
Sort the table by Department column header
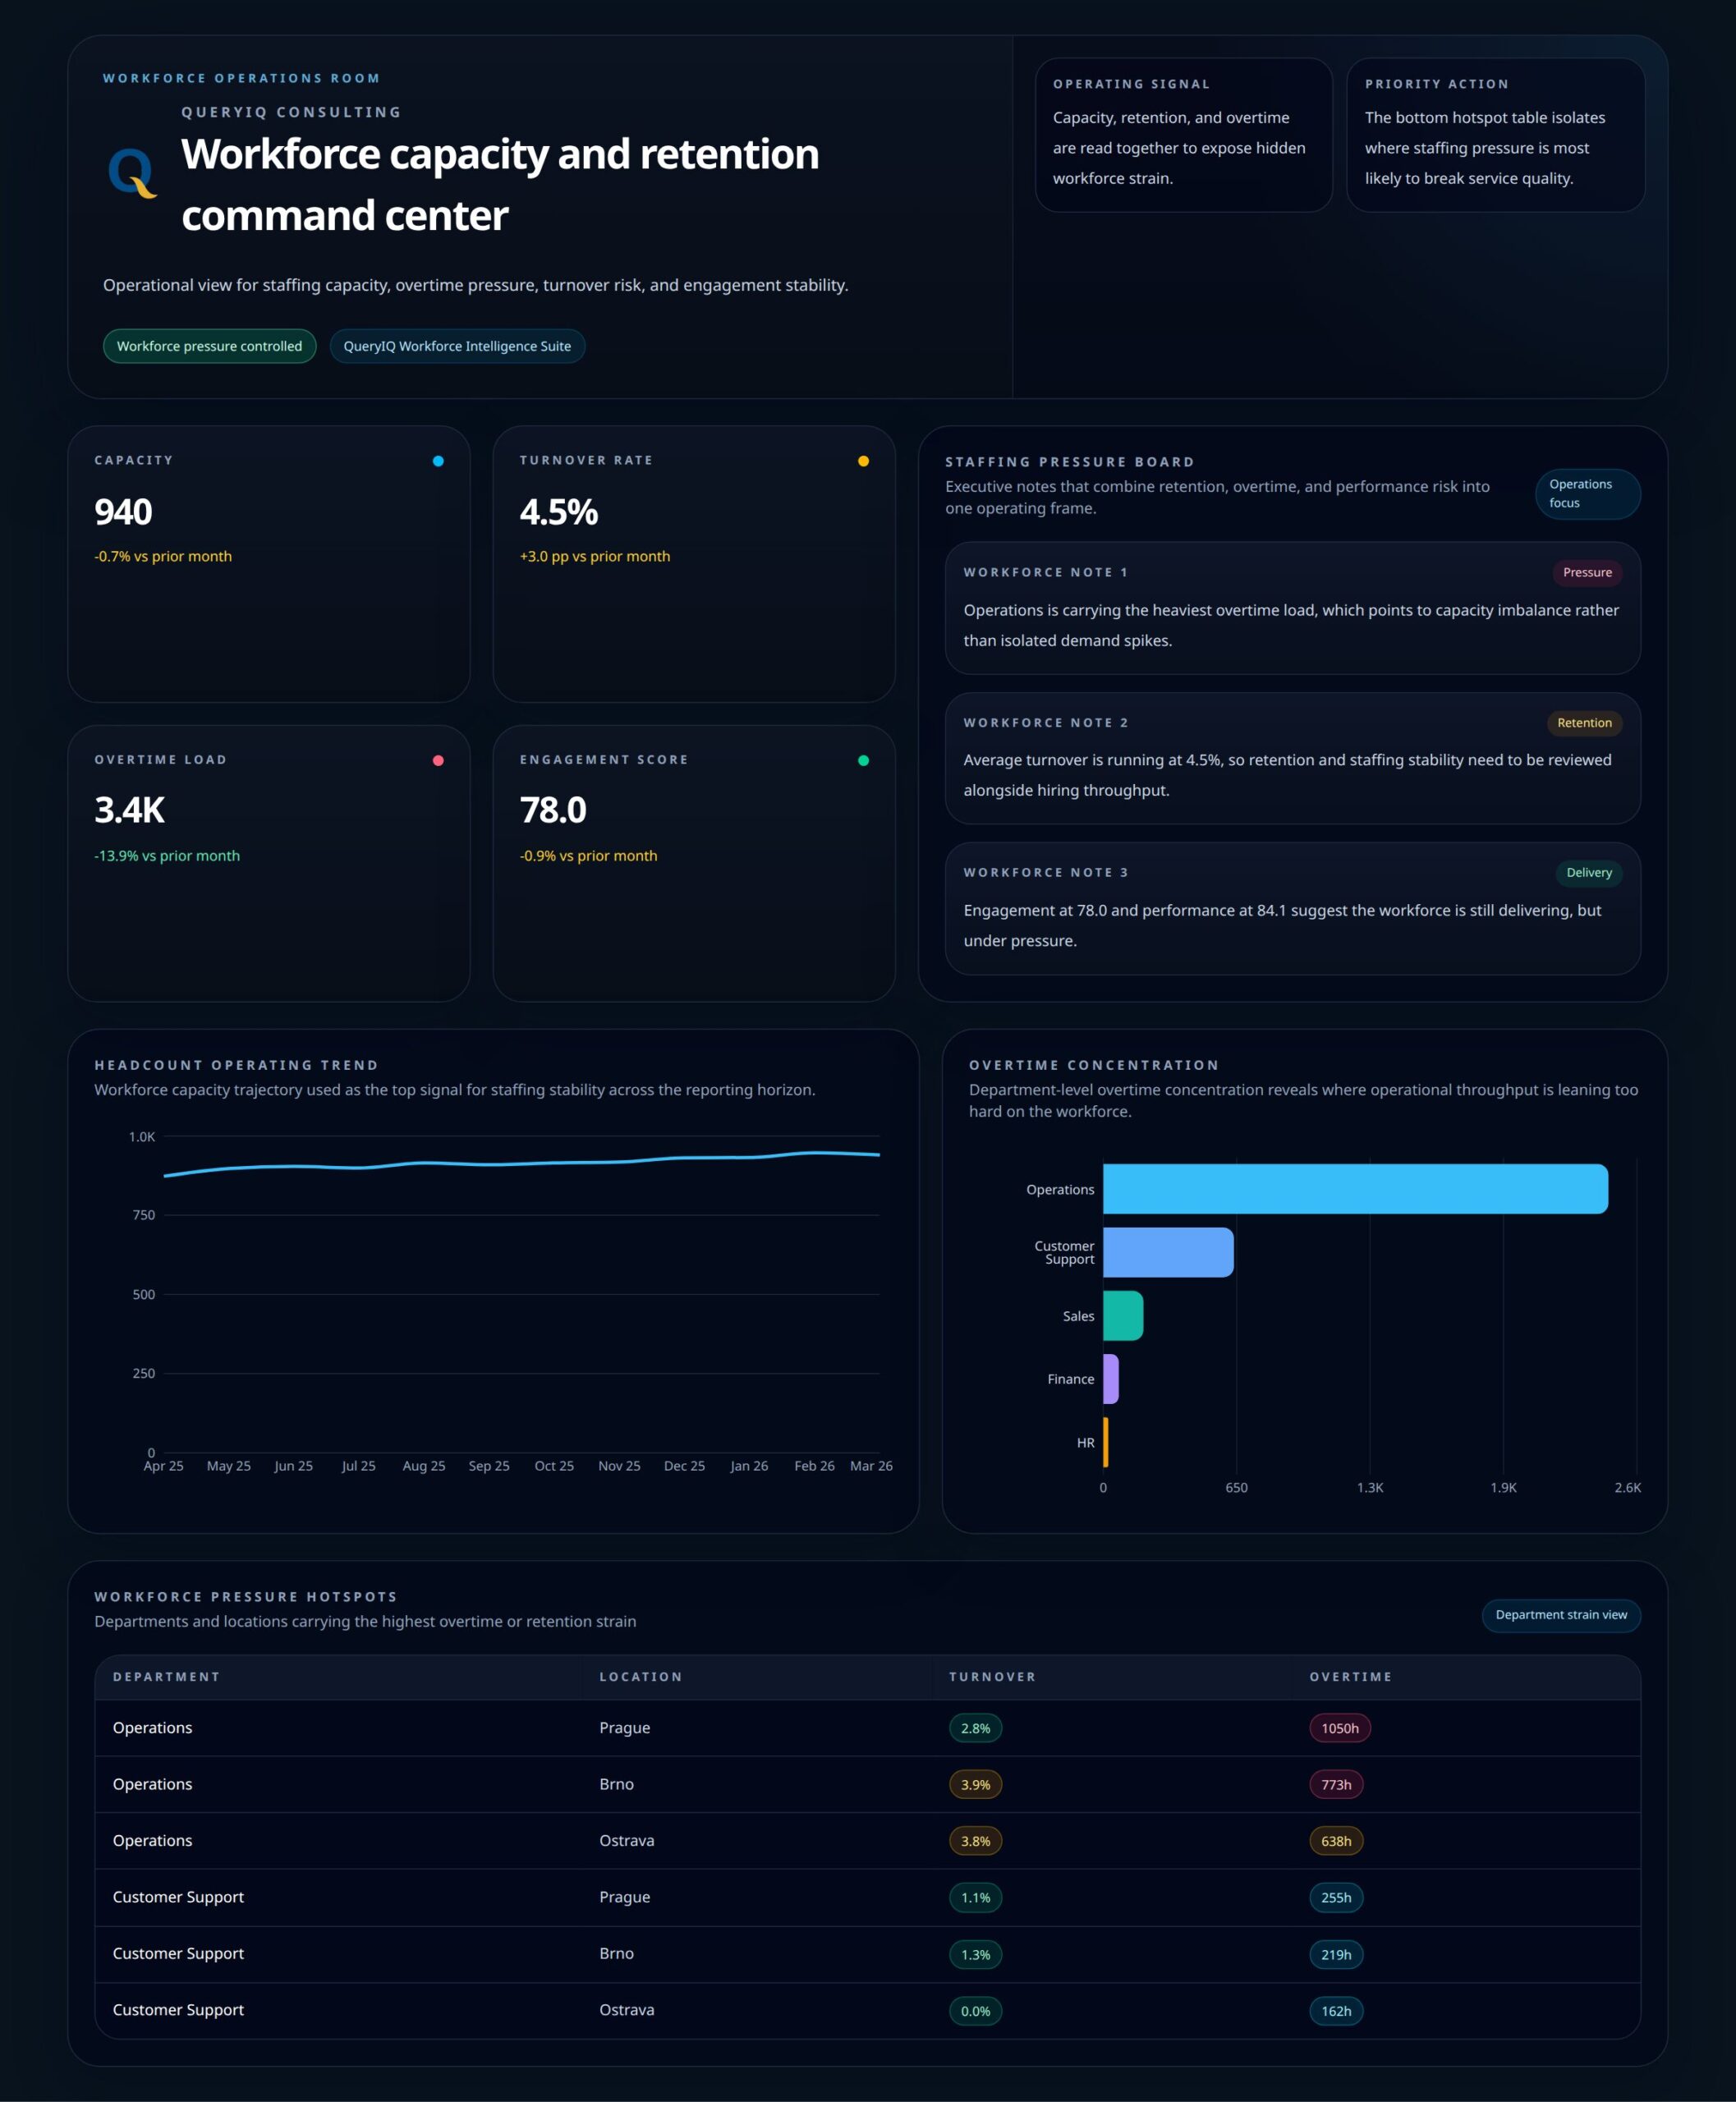[166, 1677]
